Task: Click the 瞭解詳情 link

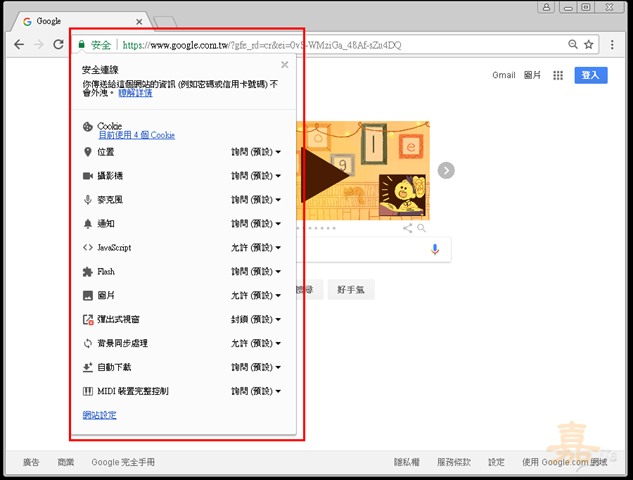Action: (x=135, y=93)
